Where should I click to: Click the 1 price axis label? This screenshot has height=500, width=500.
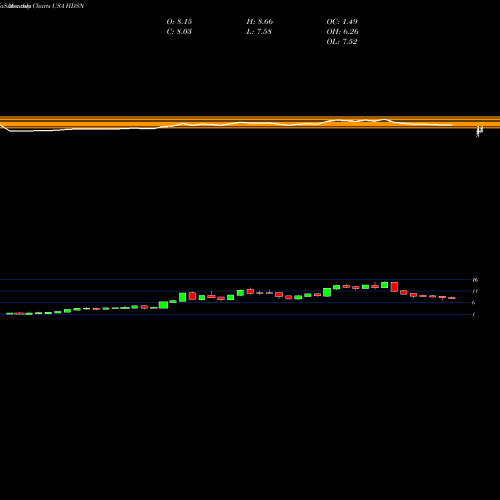[474, 314]
